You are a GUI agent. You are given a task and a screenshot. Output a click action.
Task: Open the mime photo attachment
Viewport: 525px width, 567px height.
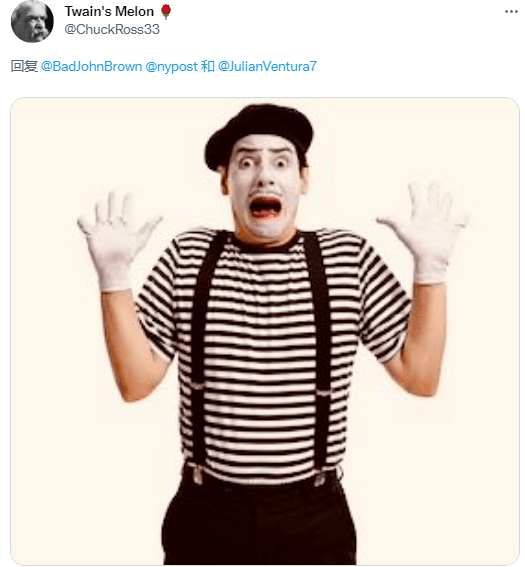265,331
